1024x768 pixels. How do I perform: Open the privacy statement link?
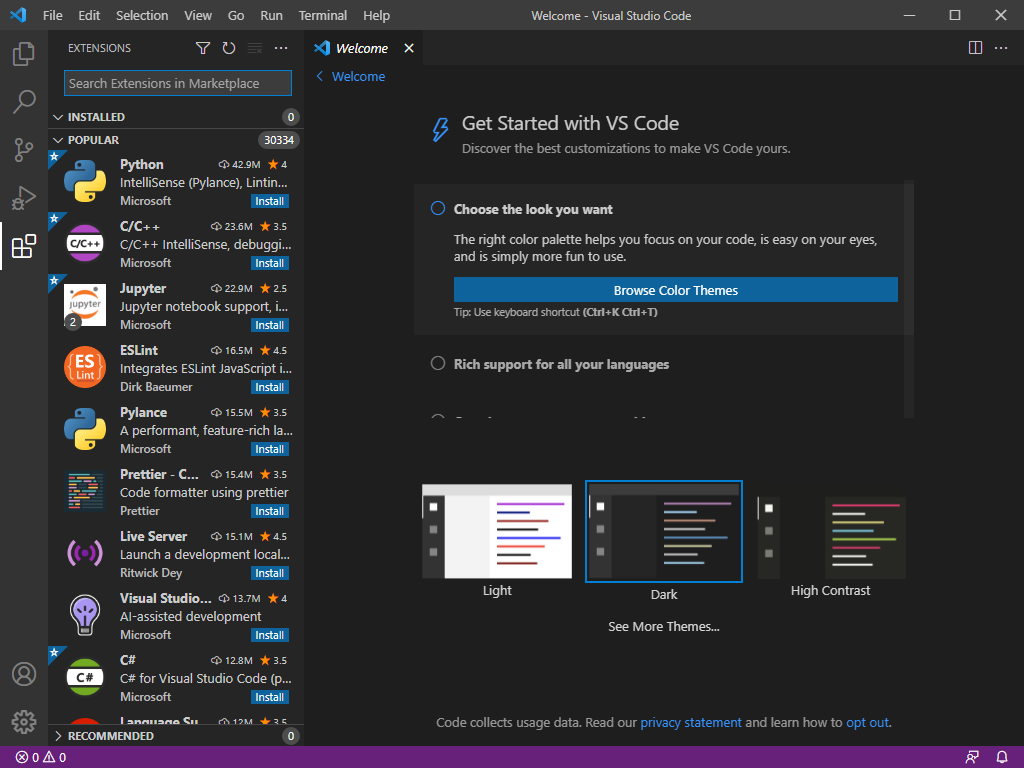coord(691,722)
